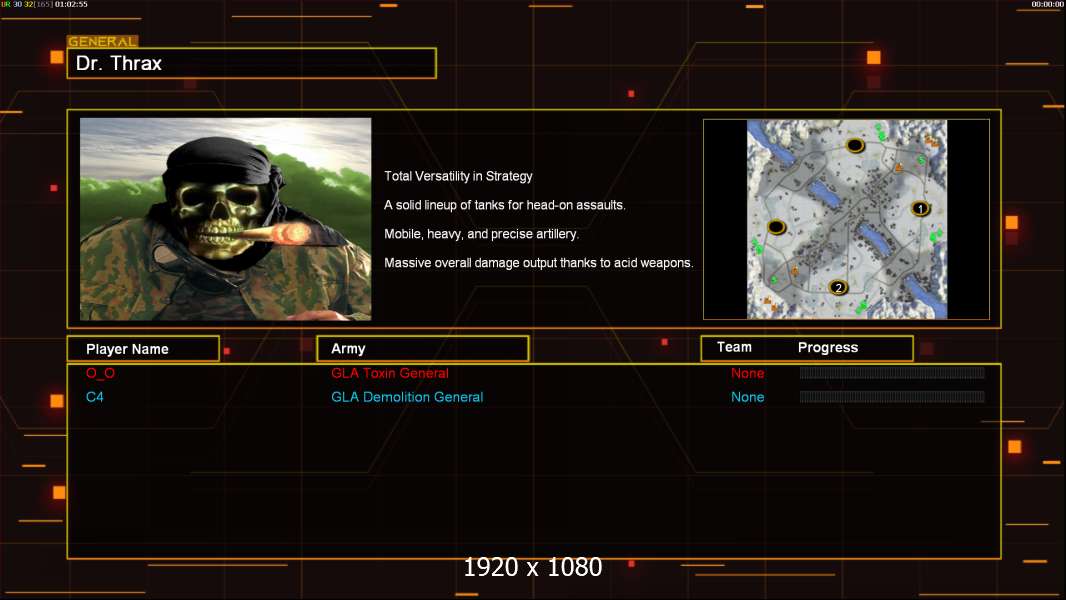The width and height of the screenshot is (1066, 600).
Task: Click the Army column header
Action: point(423,349)
